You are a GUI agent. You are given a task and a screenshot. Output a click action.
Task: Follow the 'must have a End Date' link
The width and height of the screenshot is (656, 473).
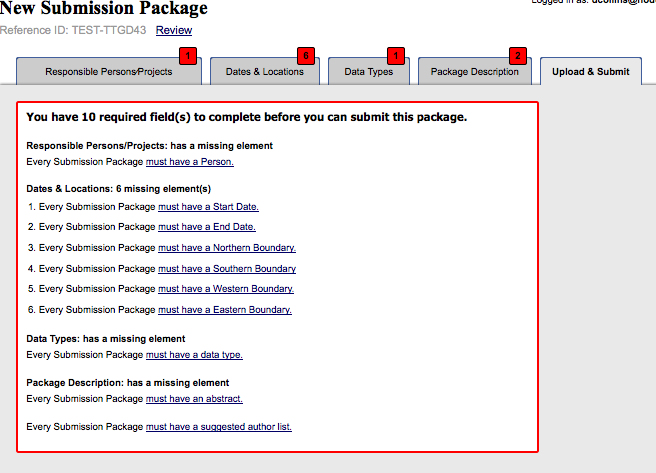[x=207, y=227]
